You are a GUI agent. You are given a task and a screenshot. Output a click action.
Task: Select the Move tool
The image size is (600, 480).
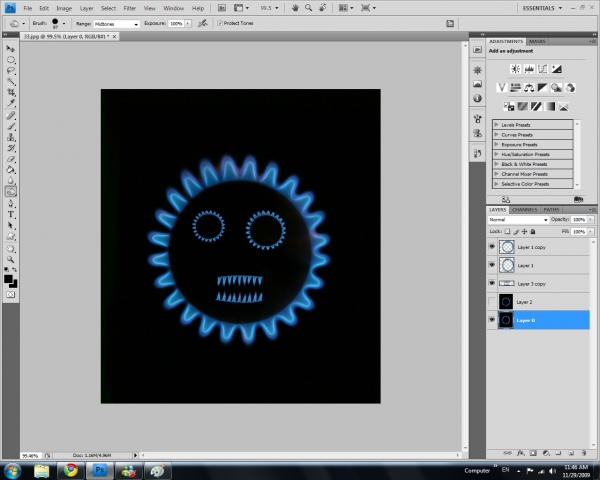pyautogui.click(x=11, y=49)
